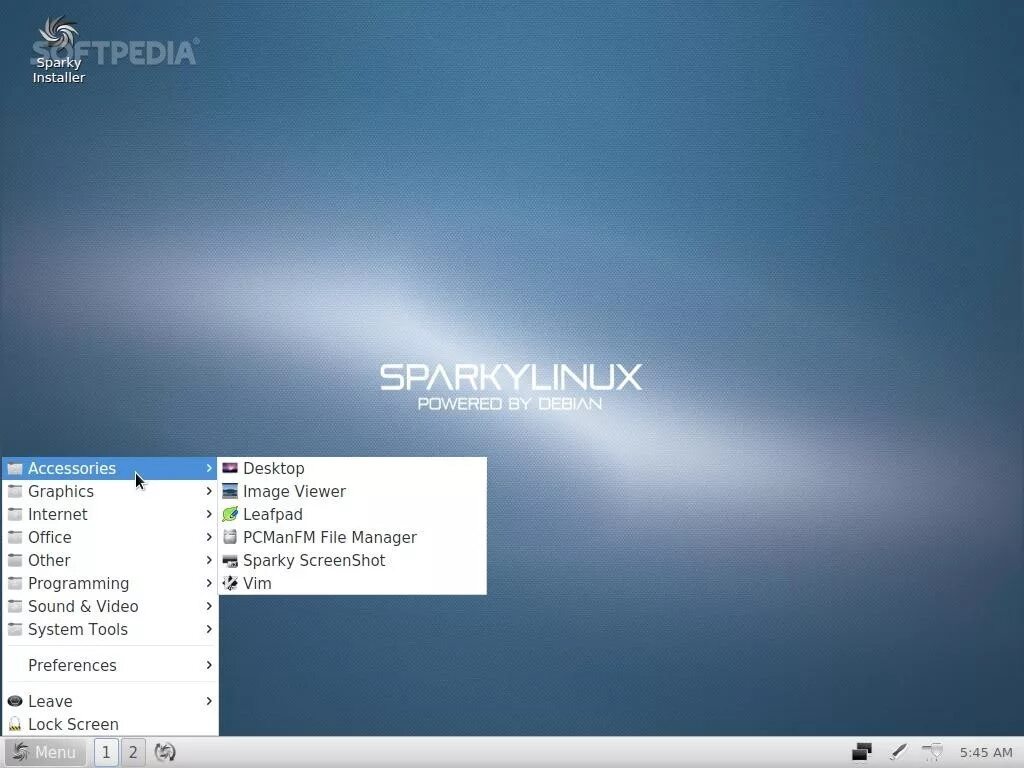Open the Preferences menu entry

click(x=110, y=665)
